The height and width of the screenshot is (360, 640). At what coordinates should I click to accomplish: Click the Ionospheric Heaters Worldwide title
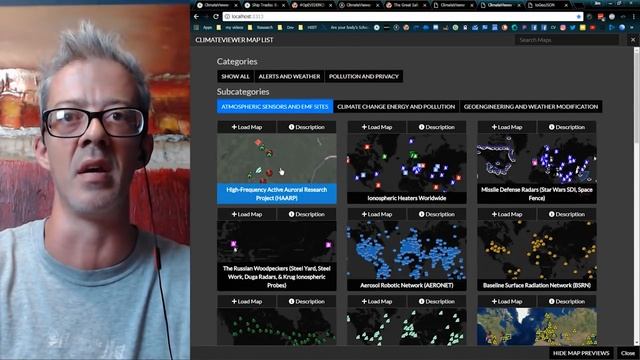pos(407,198)
